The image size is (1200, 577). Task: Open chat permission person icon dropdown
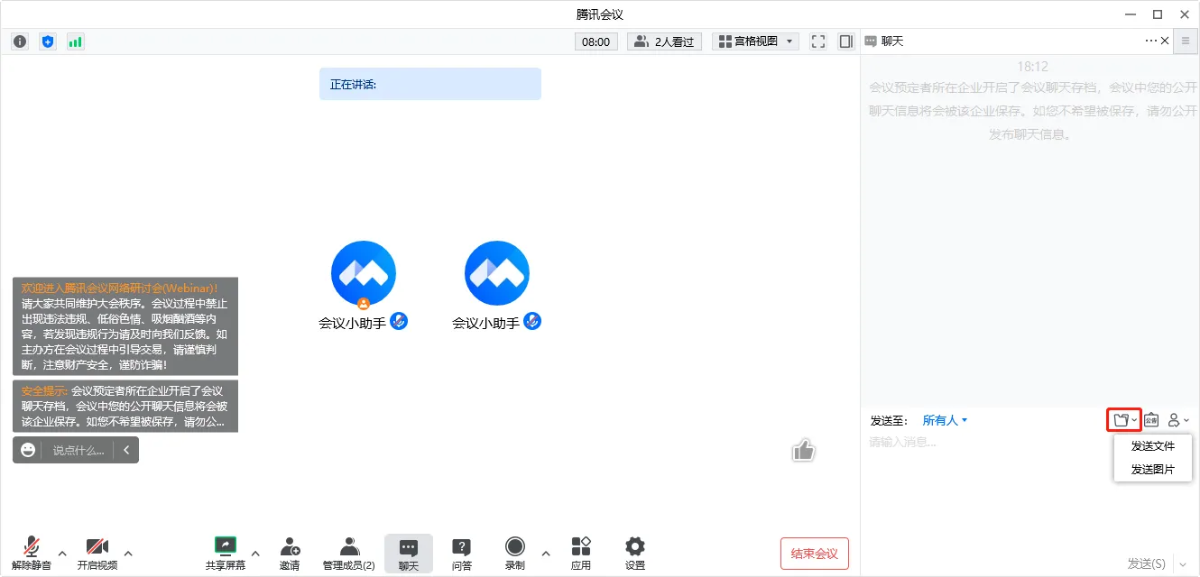(1178, 420)
